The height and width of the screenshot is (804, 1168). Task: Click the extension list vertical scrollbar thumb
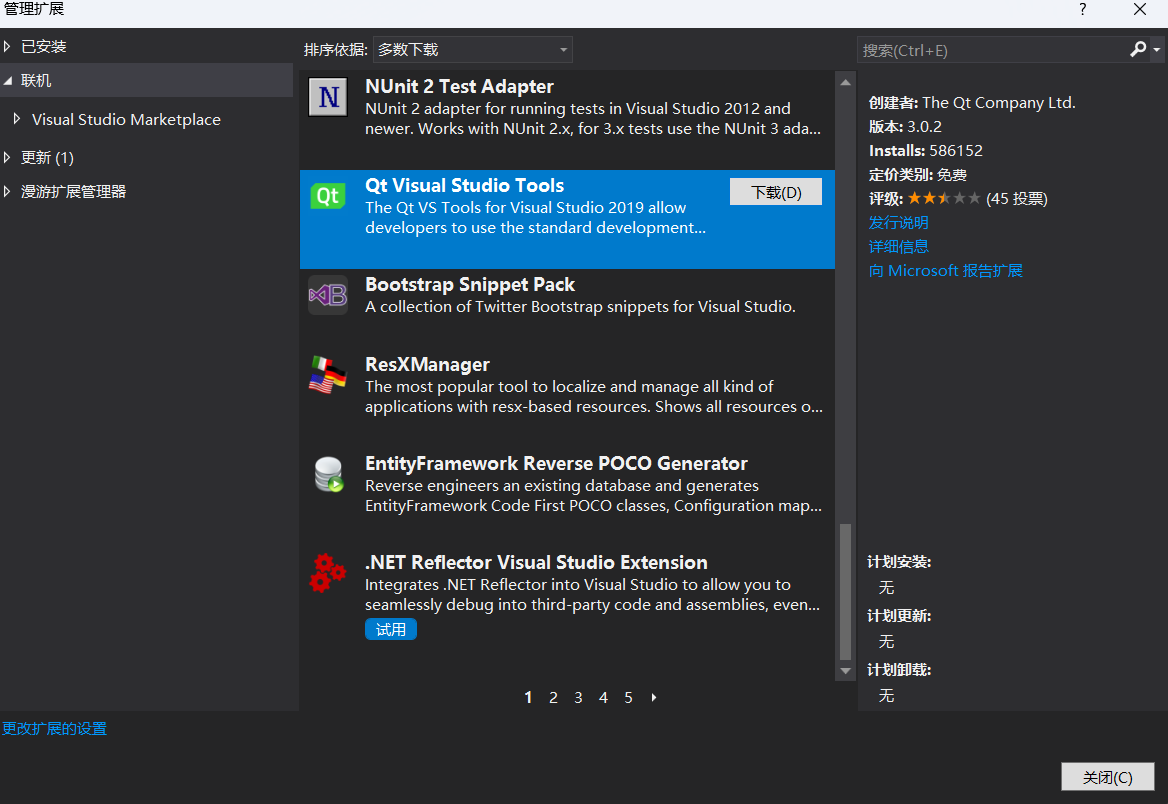tap(845, 592)
